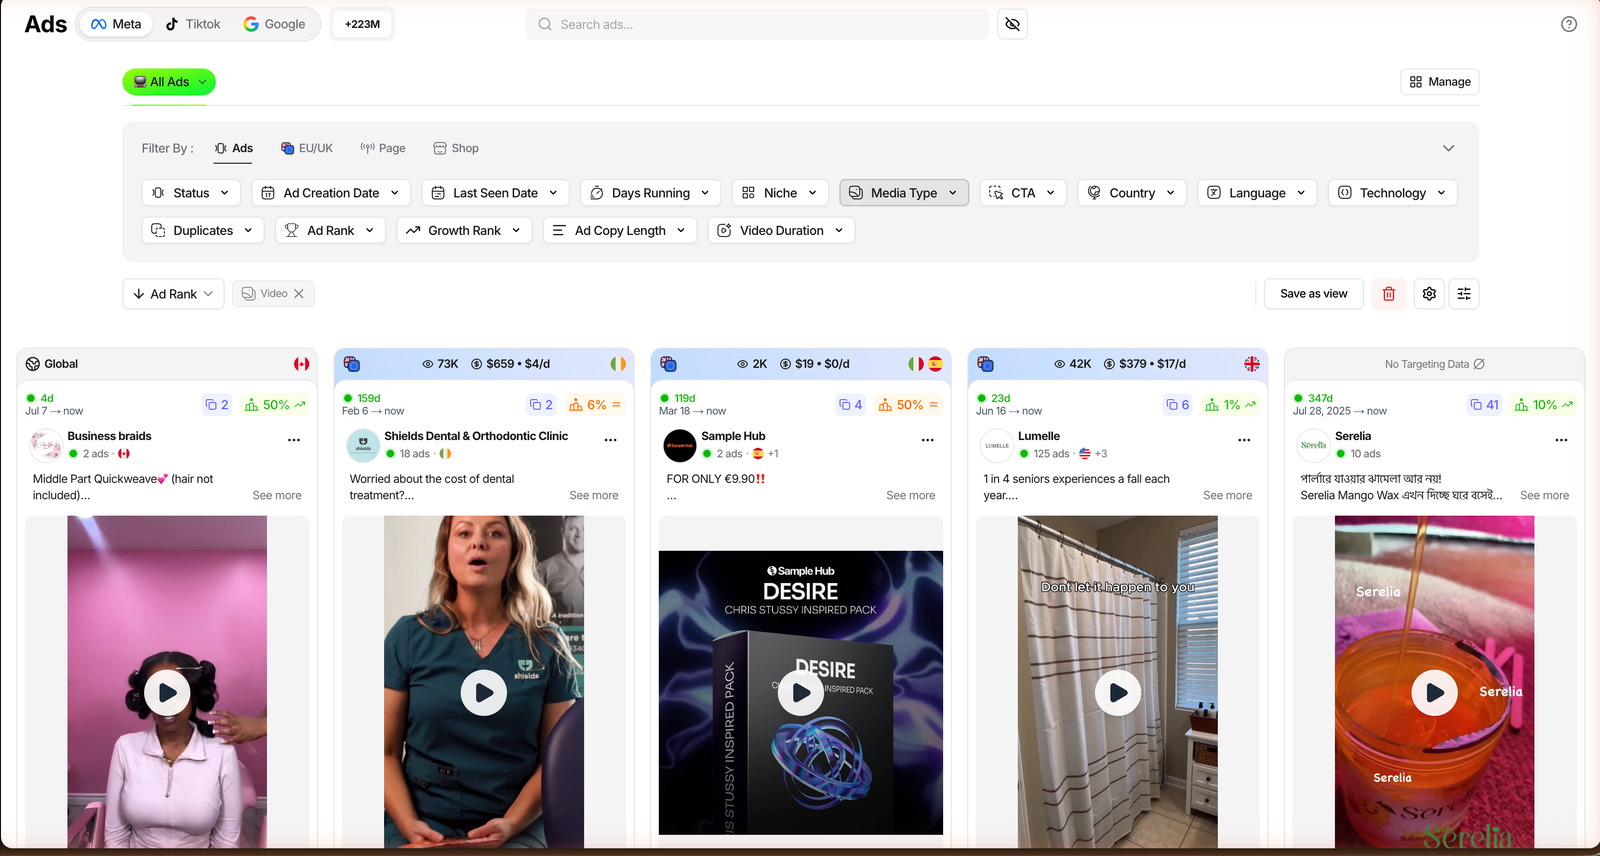Click duplicates count 41 on Serelia card
Screen dimensions: 1600x856
1484,405
